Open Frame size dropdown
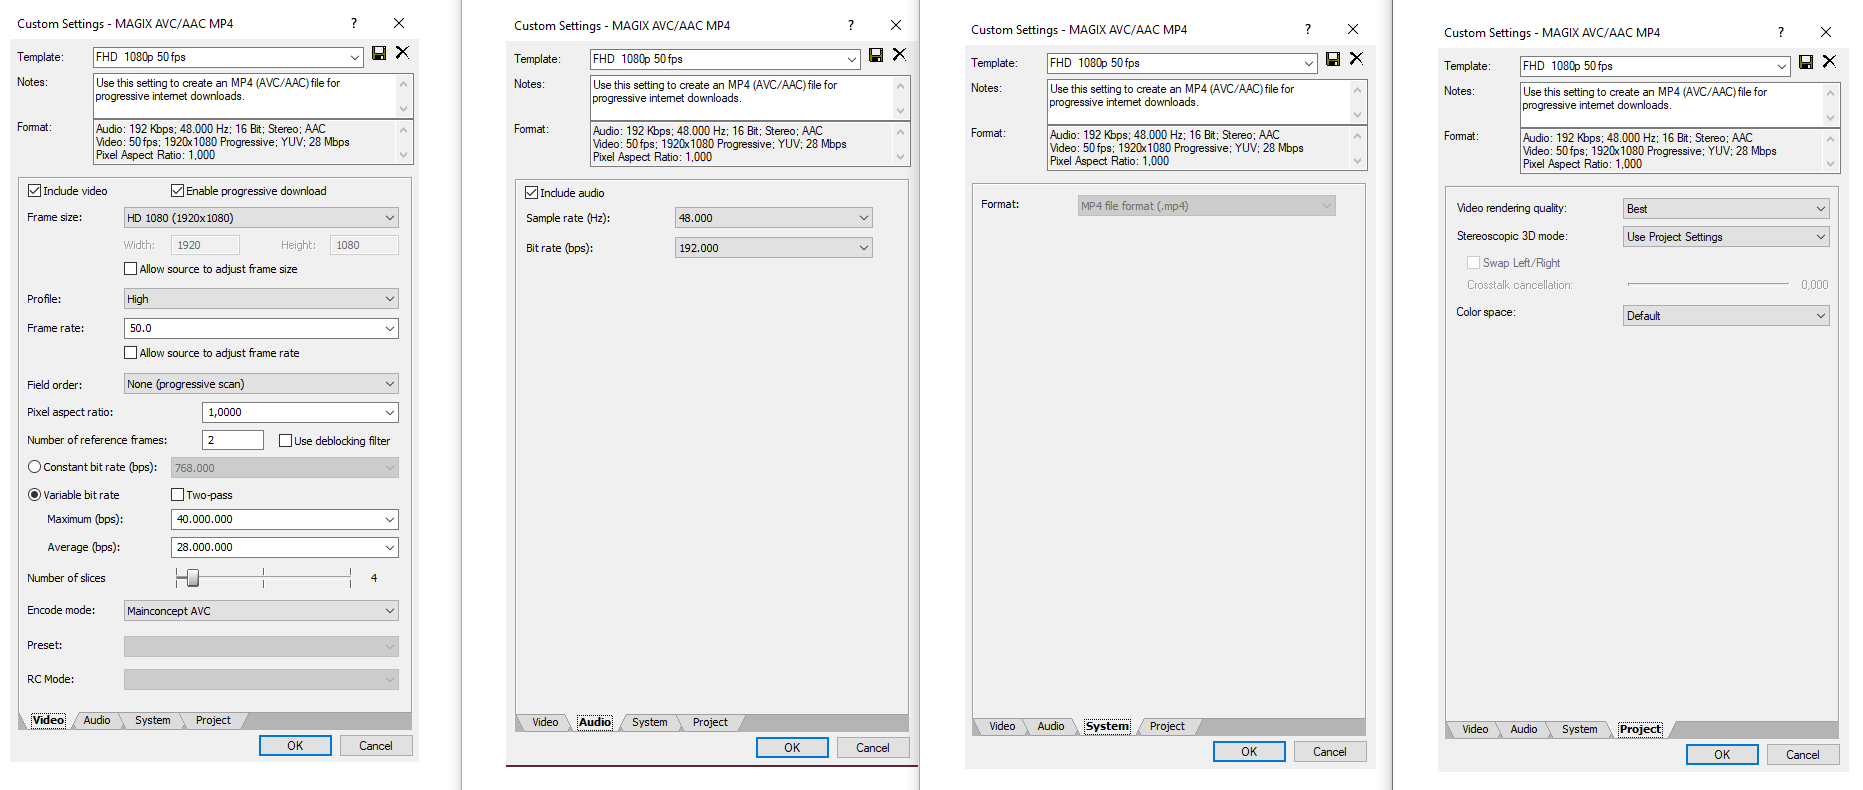 pos(261,217)
